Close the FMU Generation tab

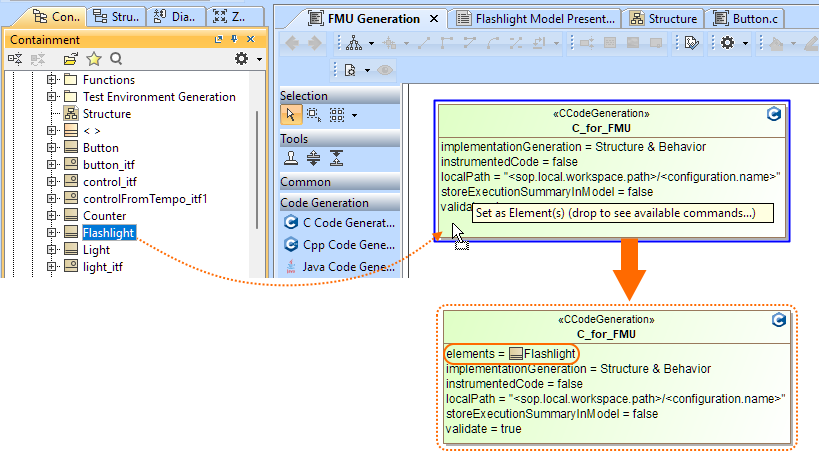(x=434, y=19)
